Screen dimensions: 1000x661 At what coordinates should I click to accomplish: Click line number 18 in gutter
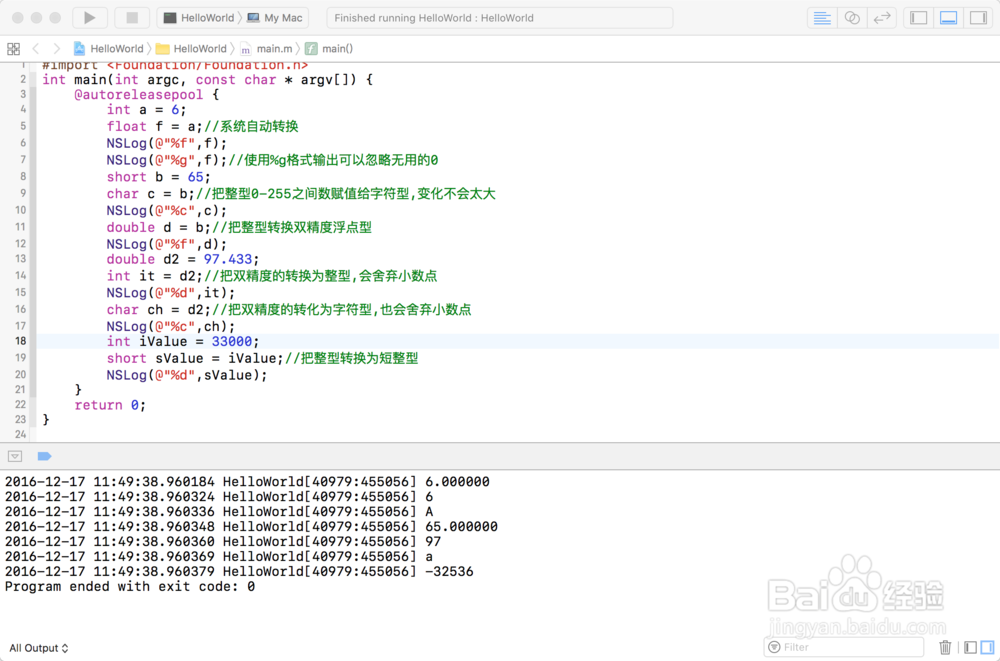pyautogui.click(x=20, y=341)
